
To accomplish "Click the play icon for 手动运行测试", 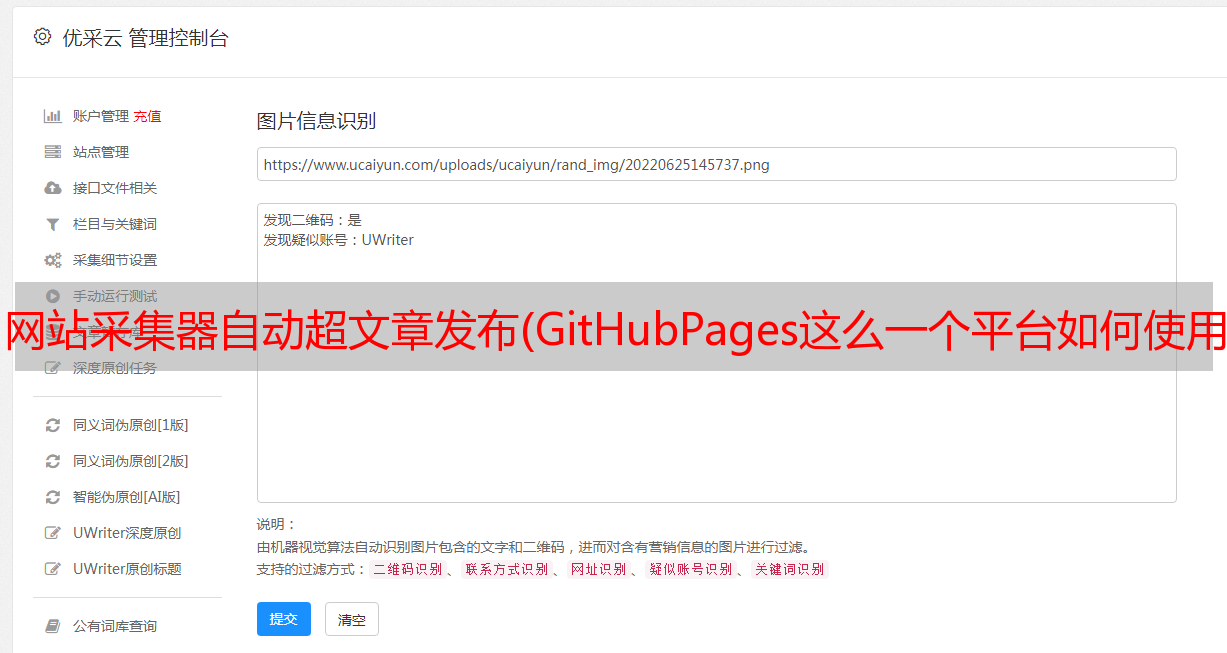I will tap(53, 296).
